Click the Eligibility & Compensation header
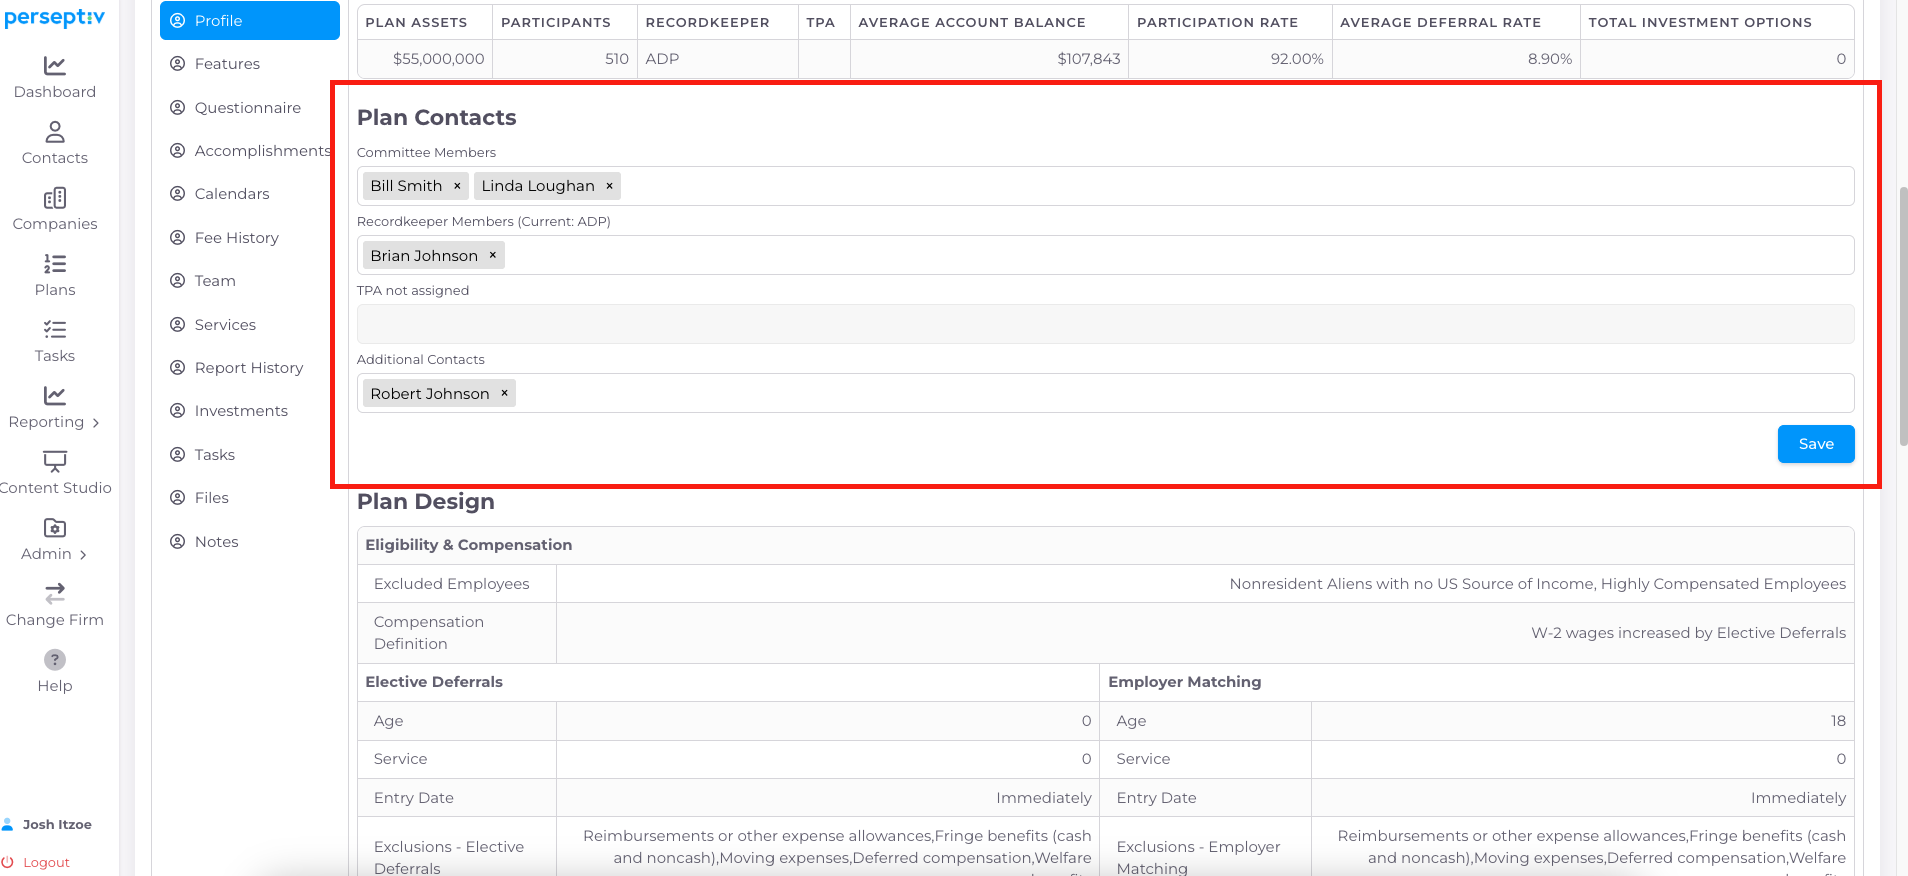Image resolution: width=1908 pixels, height=876 pixels. coord(469,545)
